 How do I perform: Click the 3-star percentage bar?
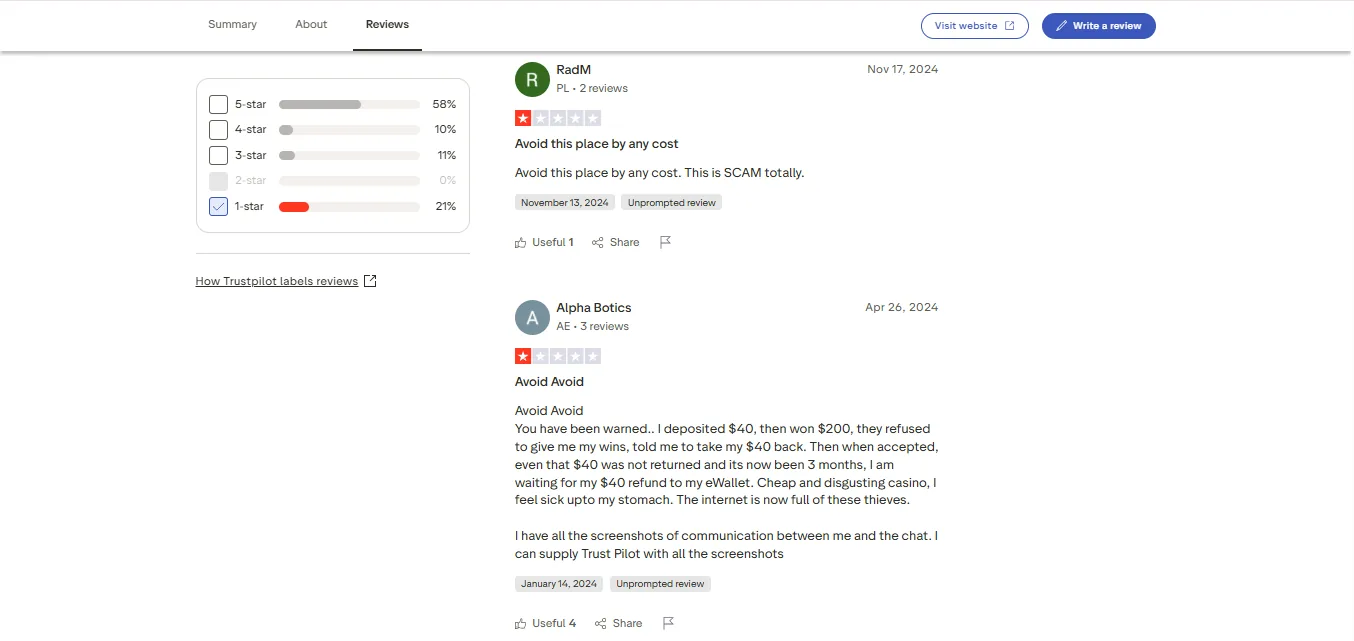349,155
